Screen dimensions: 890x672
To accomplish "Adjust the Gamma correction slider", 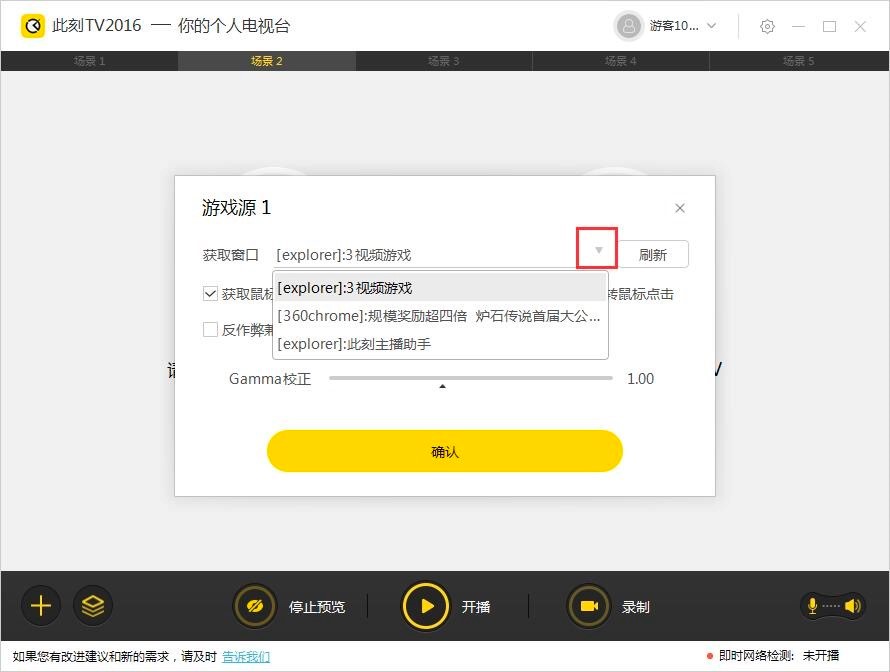I will pos(442,378).
